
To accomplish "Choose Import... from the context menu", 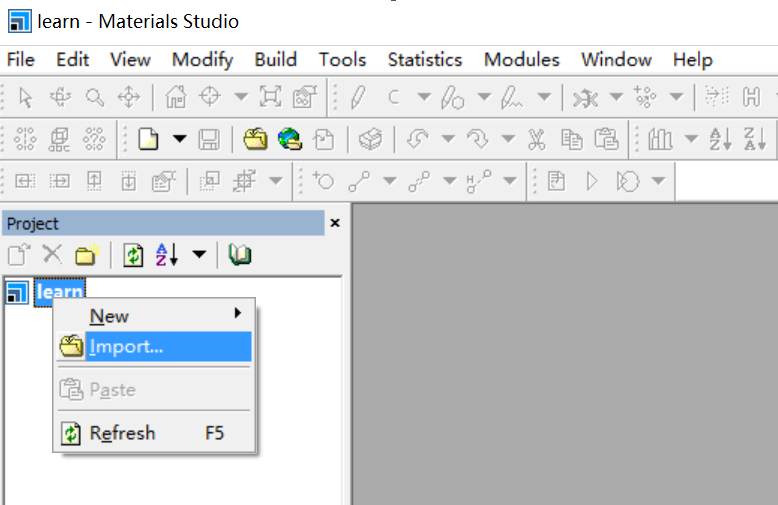I will 154,346.
